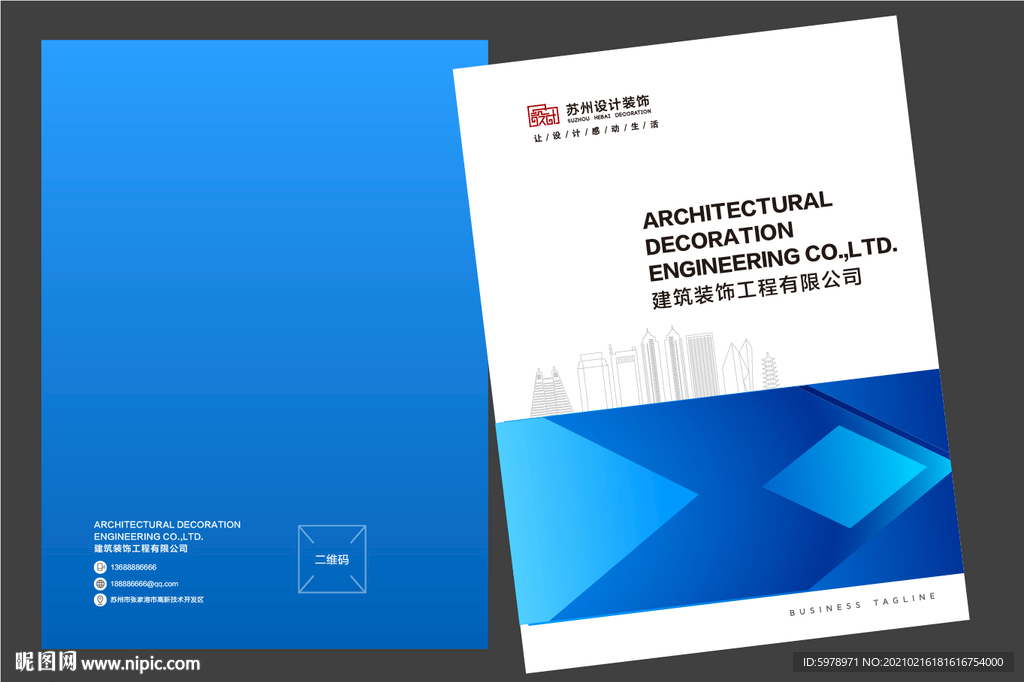Select the back cover line 'ENGINEERING CO.,LTD.'
The height and width of the screenshot is (682, 1024).
148,536
